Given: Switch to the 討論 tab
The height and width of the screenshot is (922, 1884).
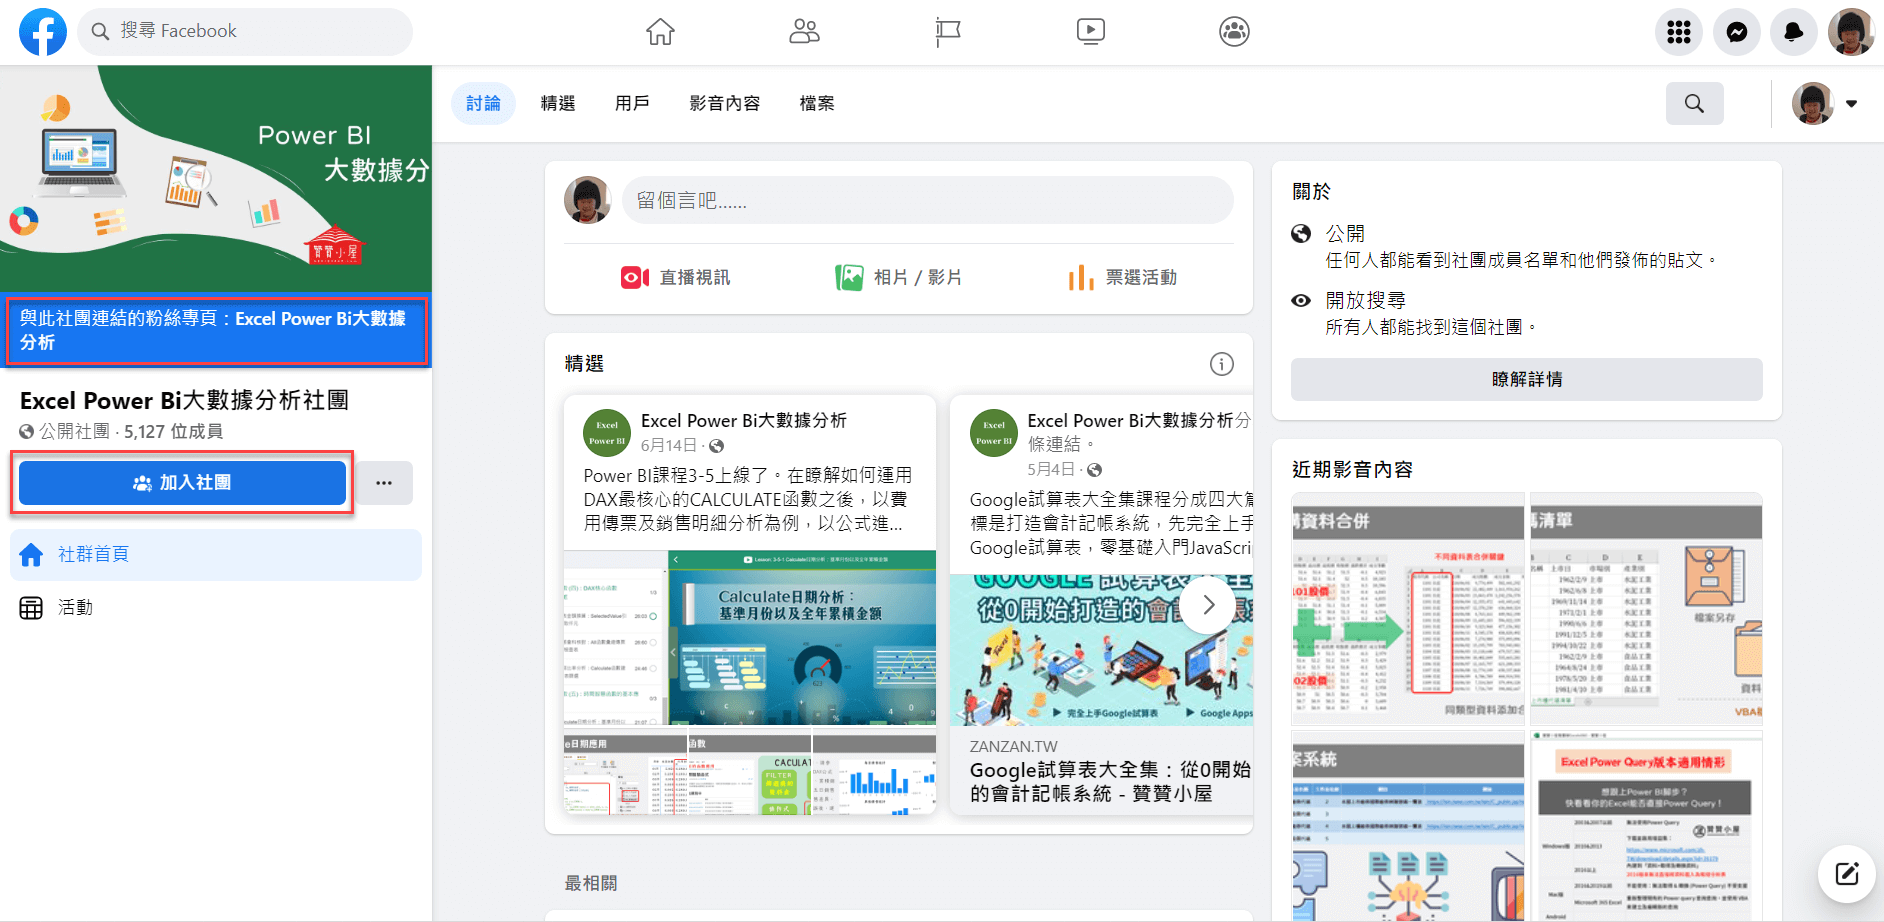Looking at the screenshot, I should (483, 103).
